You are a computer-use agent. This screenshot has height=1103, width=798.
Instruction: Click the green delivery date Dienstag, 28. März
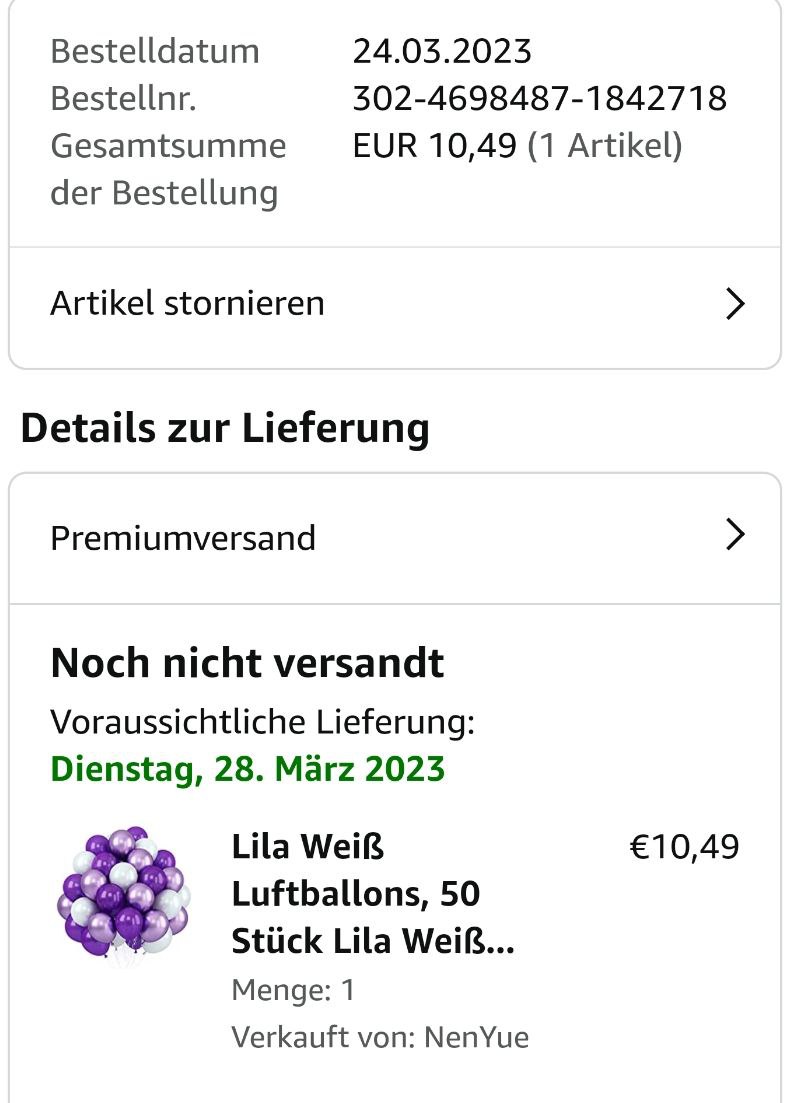point(247,769)
